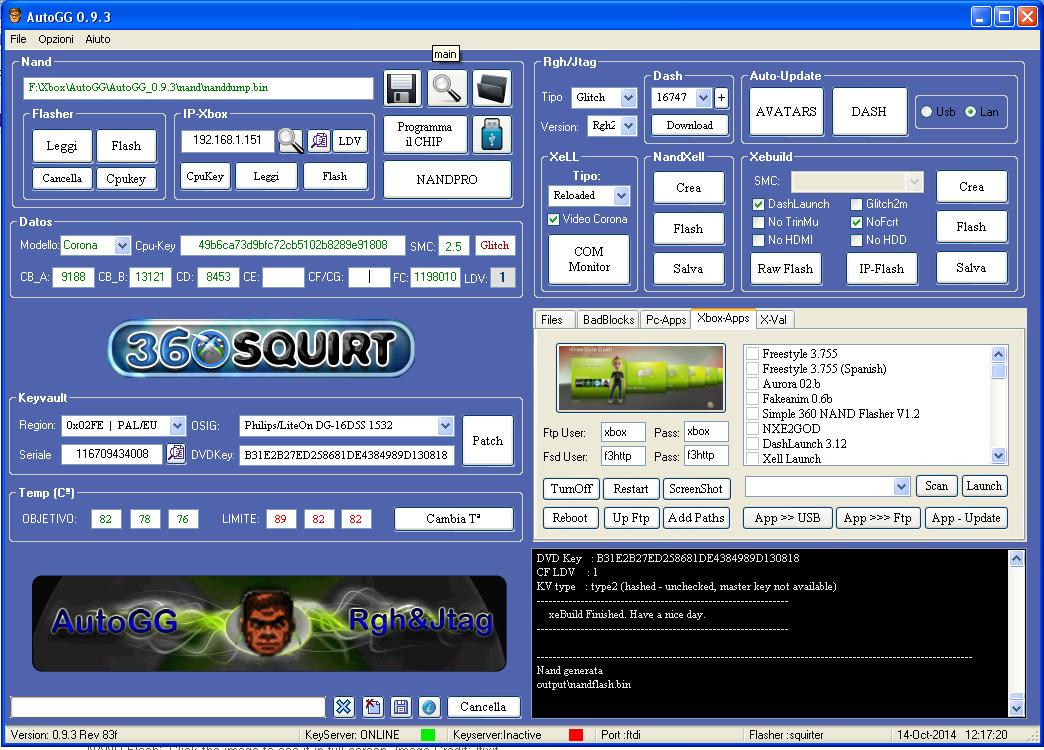Image resolution: width=1044 pixels, height=750 pixels.
Task: Click the 360 Squirt logo
Action: click(261, 348)
